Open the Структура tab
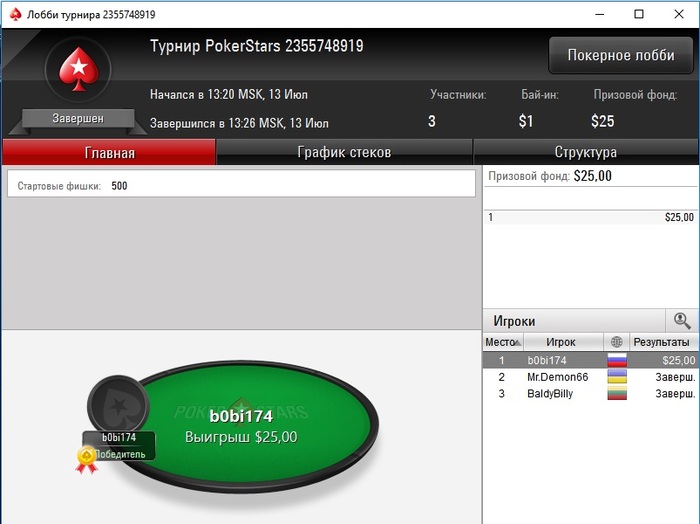Screen dimensions: 700x524 pyautogui.click(x=586, y=152)
